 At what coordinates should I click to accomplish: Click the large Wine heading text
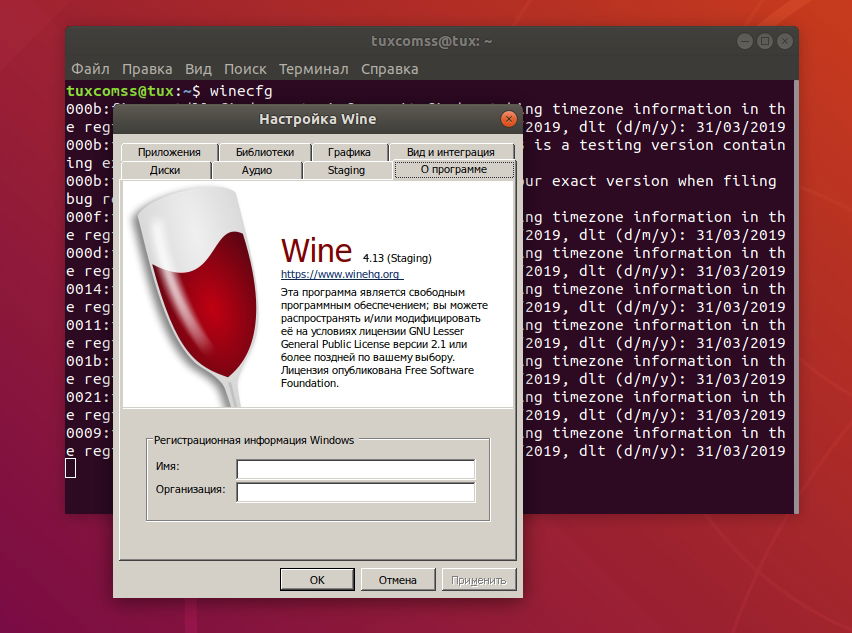(x=316, y=250)
